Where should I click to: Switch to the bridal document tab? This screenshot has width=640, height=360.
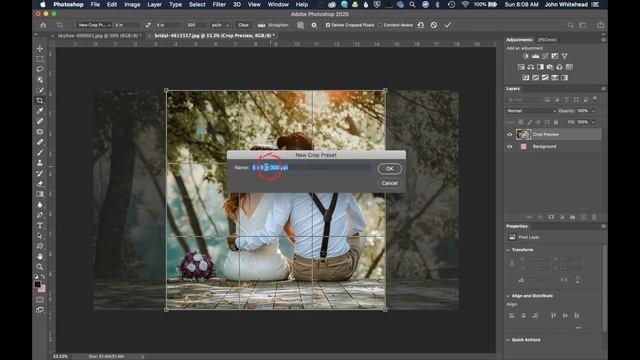[214, 36]
